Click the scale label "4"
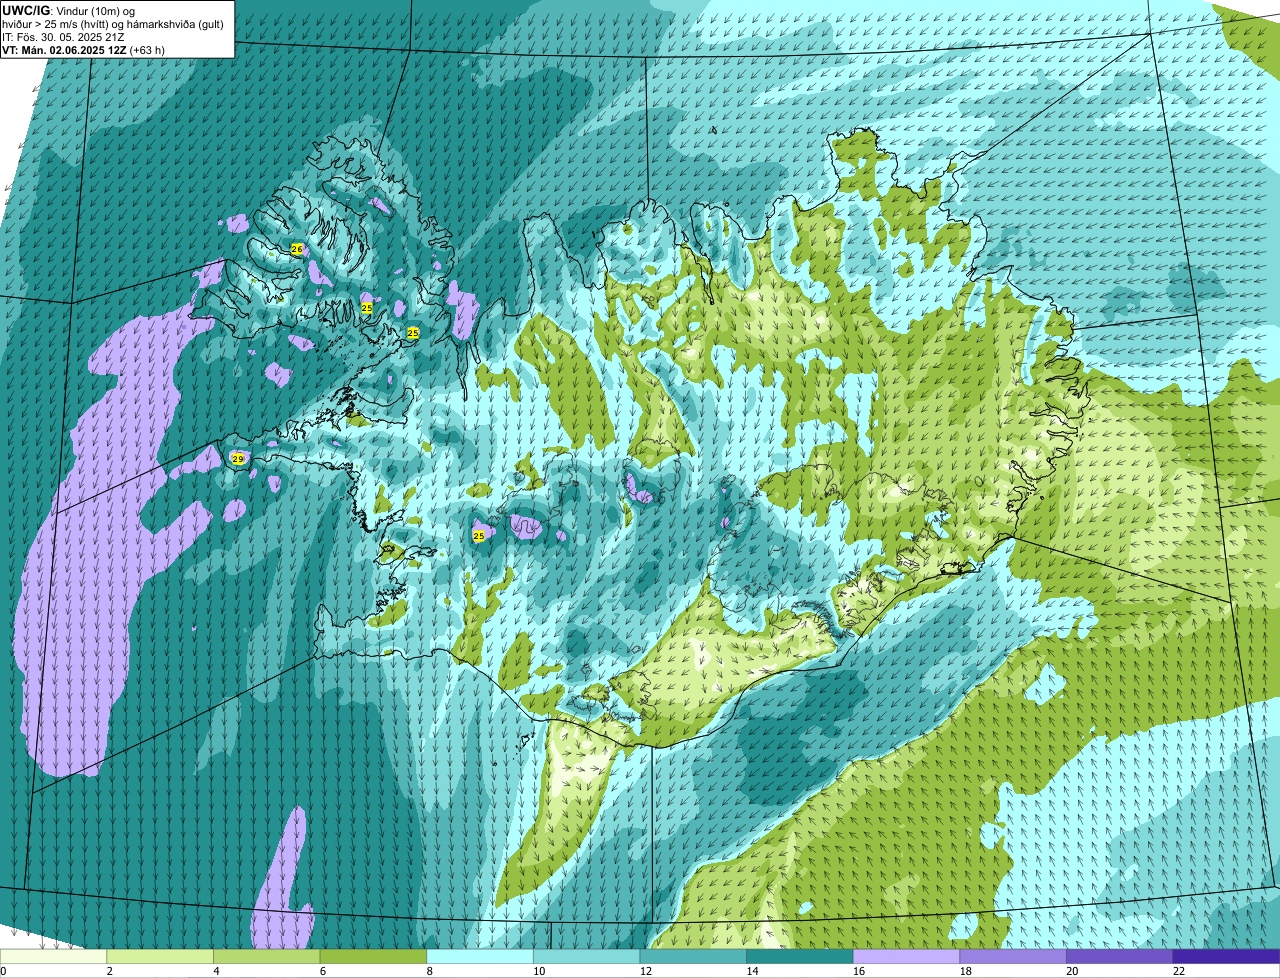This screenshot has width=1280, height=978. (216, 971)
